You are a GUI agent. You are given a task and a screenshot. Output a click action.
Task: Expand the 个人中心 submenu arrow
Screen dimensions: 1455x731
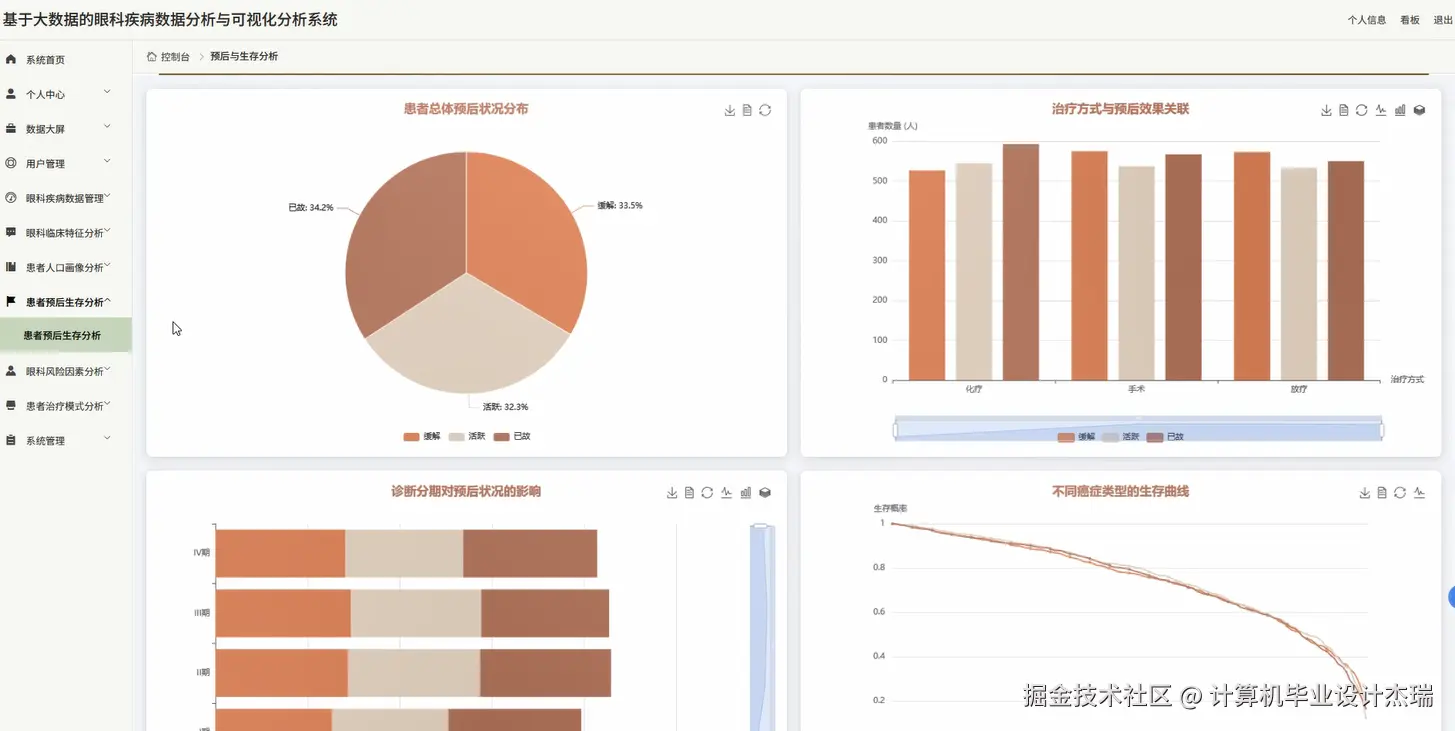107,92
